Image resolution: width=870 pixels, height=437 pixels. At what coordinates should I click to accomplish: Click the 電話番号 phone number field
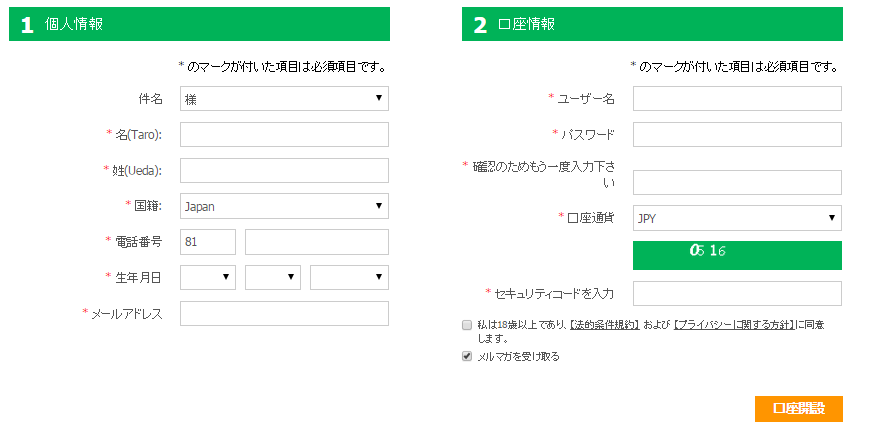[317, 242]
